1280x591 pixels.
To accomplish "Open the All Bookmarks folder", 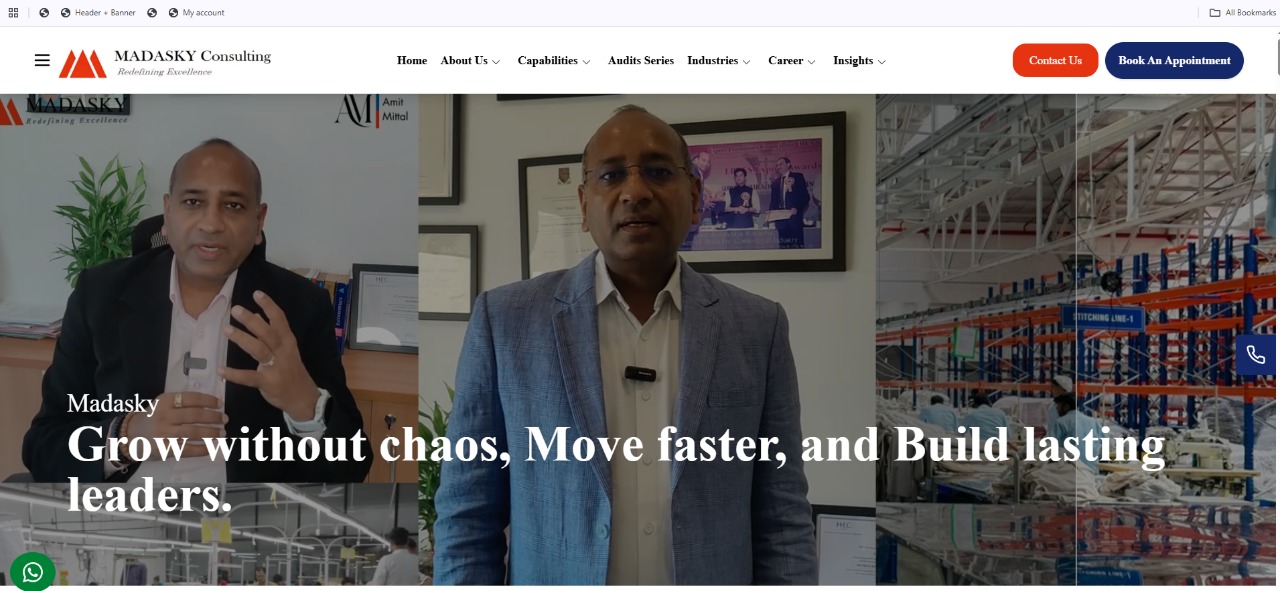I will 1243,13.
